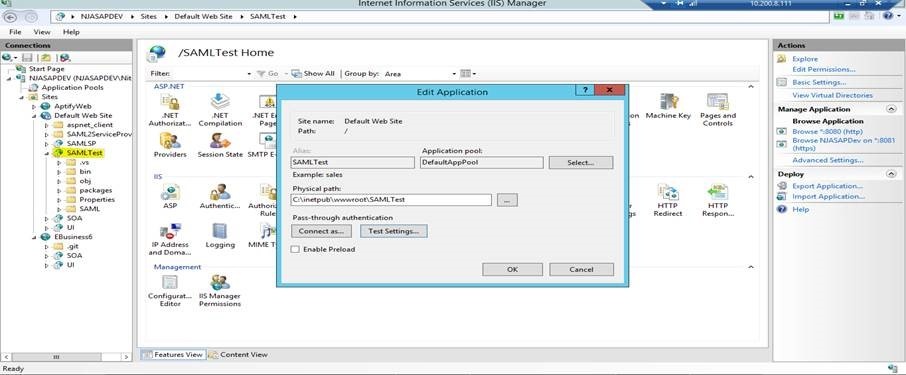906x375 pixels.
Task: Select the aspnet_client folder node
Action: pos(90,125)
